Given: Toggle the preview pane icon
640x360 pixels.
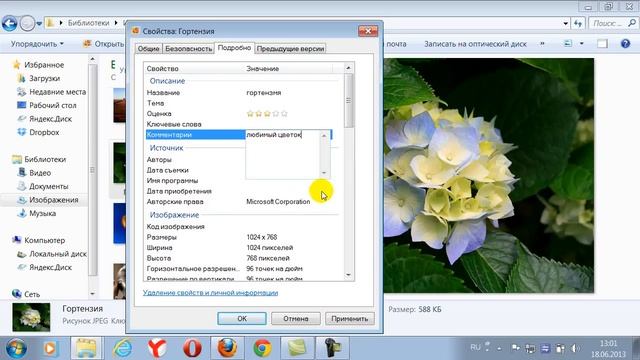Looking at the screenshot, I should [602, 44].
